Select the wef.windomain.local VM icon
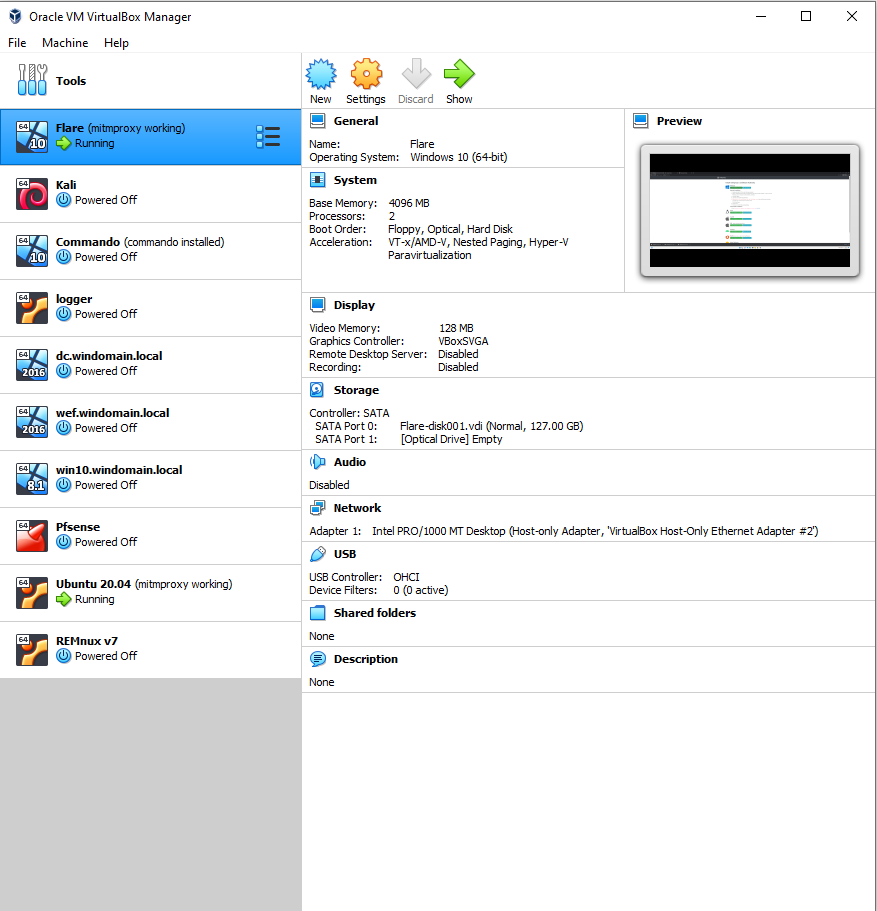877x911 pixels. coord(32,421)
